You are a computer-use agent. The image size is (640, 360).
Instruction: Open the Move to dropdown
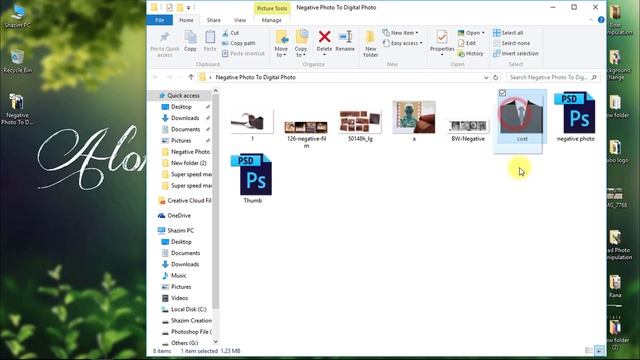(281, 52)
